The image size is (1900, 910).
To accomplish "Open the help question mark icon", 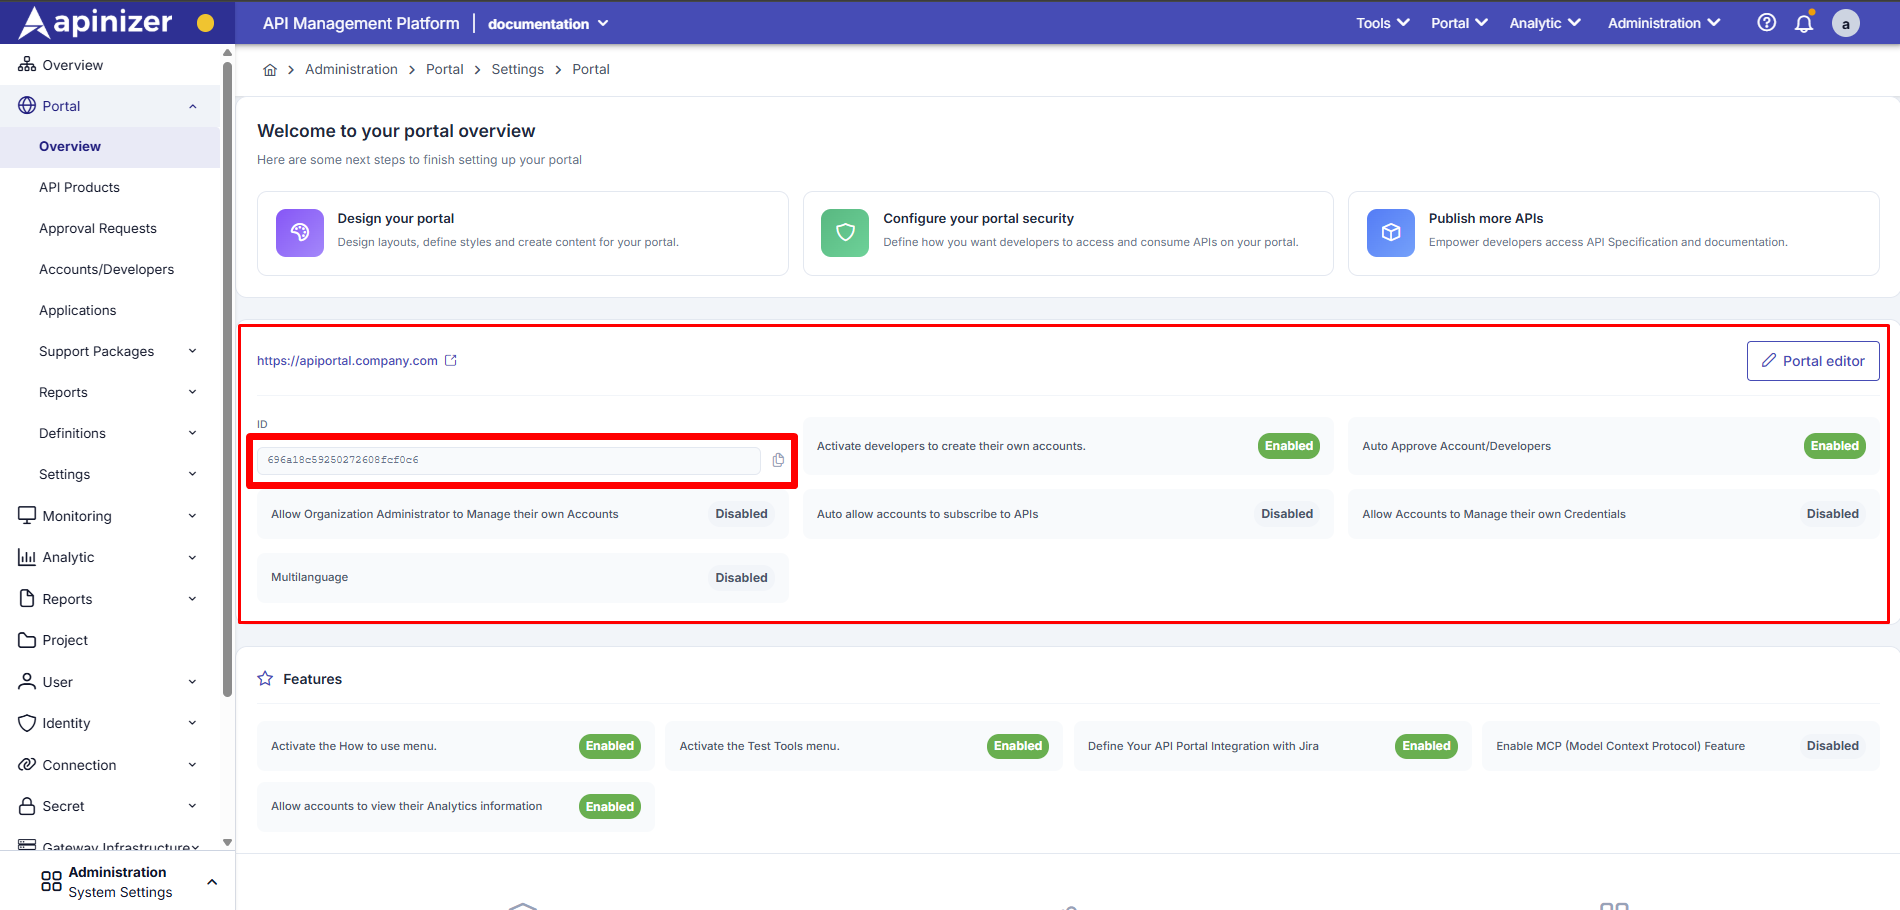I will (1766, 23).
